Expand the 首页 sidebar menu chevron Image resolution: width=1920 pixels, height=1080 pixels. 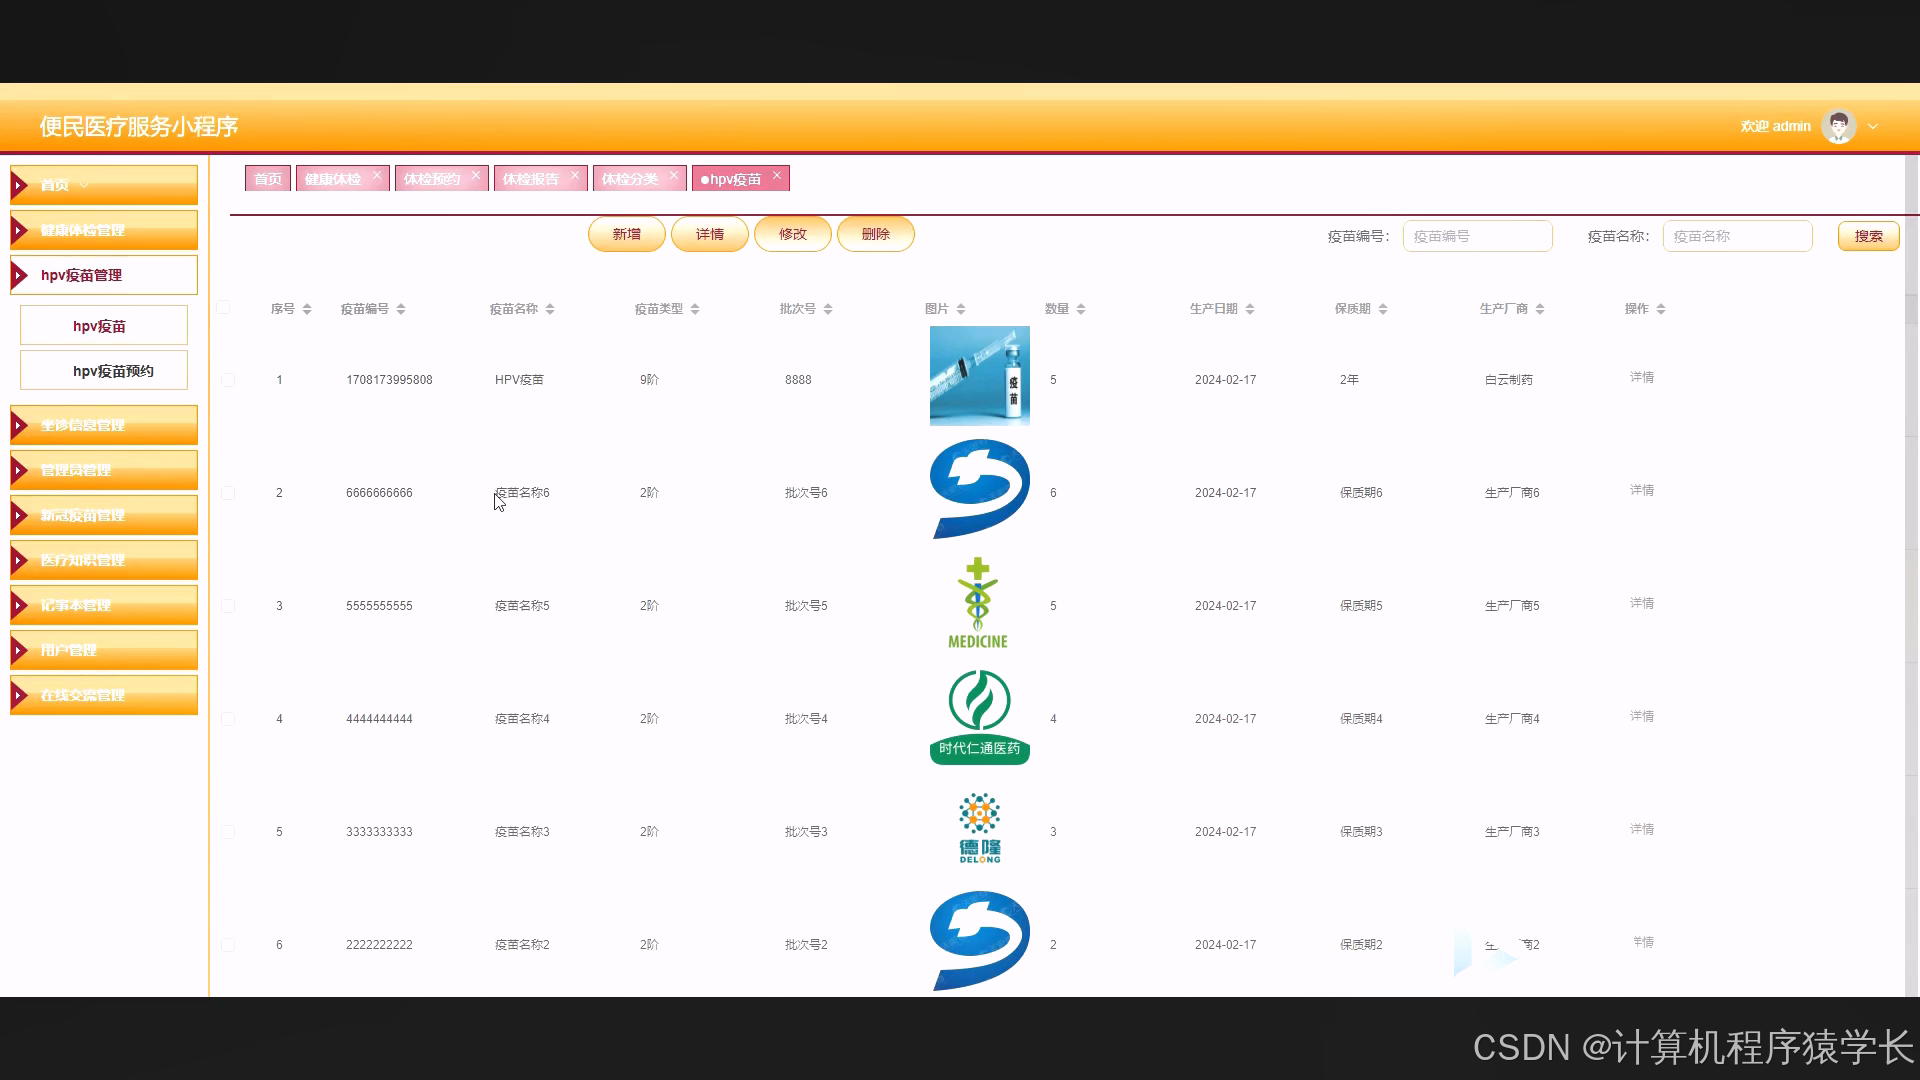pyautogui.click(x=84, y=185)
